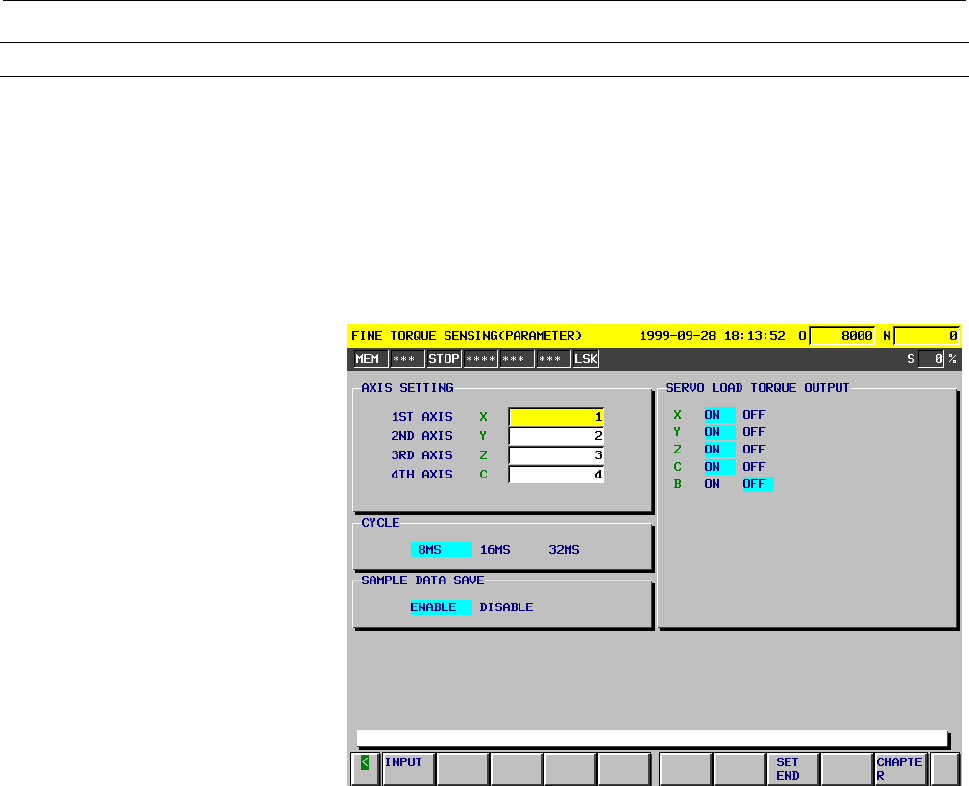The width and height of the screenshot is (969, 786).
Task: Click the SAMPLE DATA SAVE group label
Action: point(423,580)
